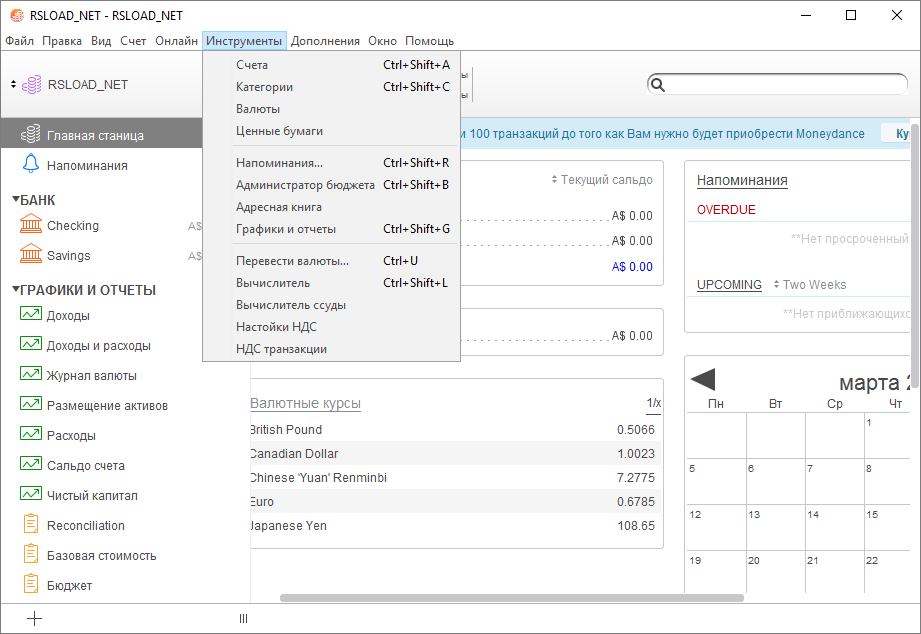Choose Графики и отчеты from the menu

click(331, 229)
